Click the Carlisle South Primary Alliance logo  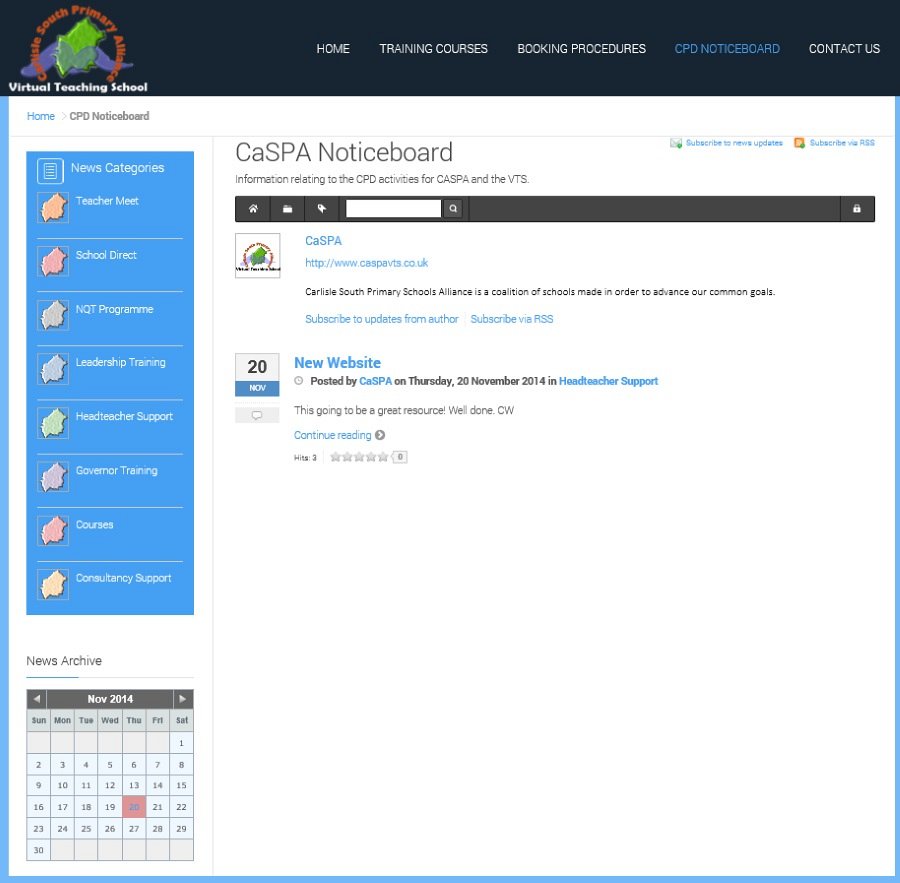tap(78, 48)
